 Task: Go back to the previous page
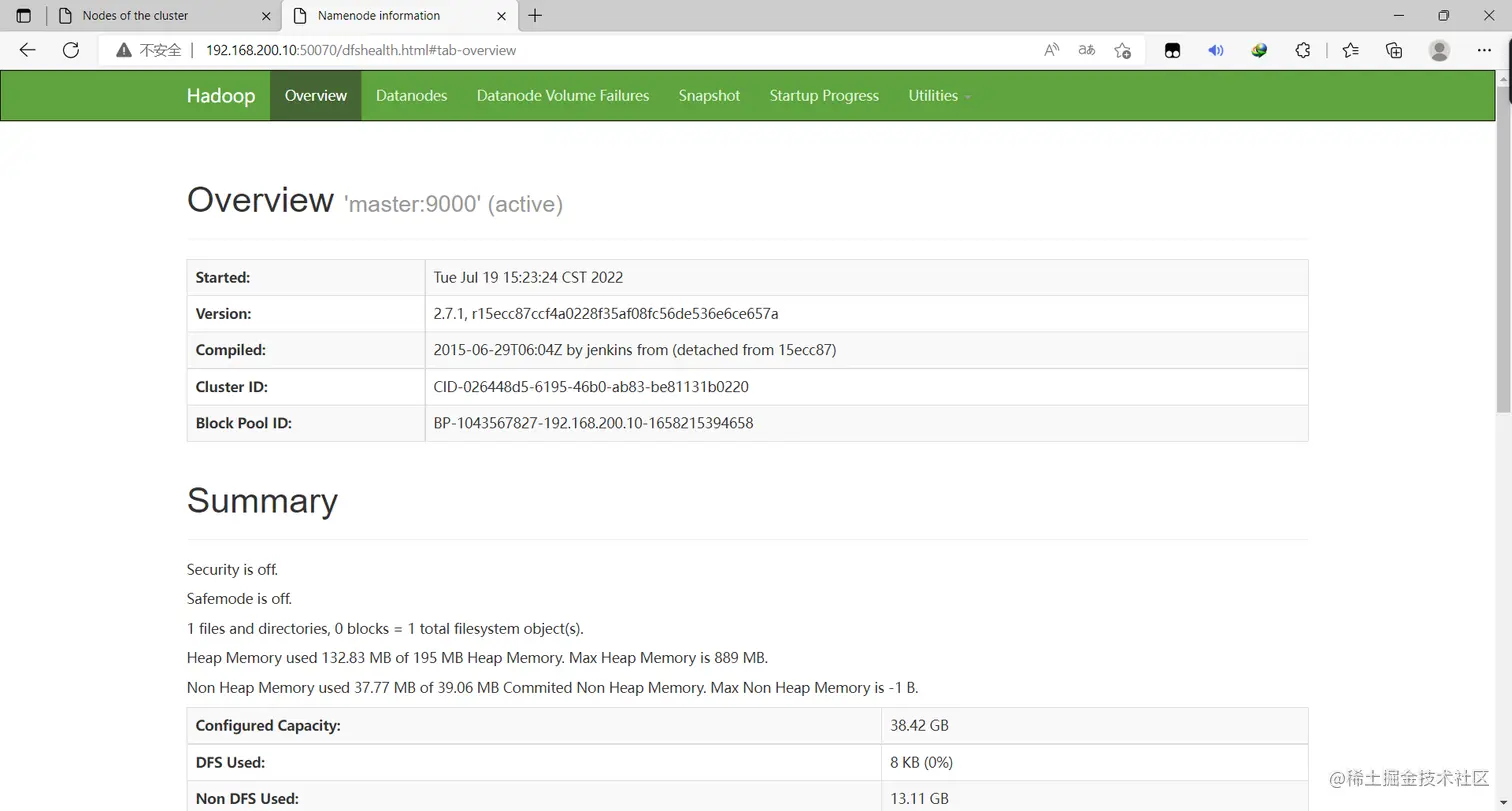27,50
